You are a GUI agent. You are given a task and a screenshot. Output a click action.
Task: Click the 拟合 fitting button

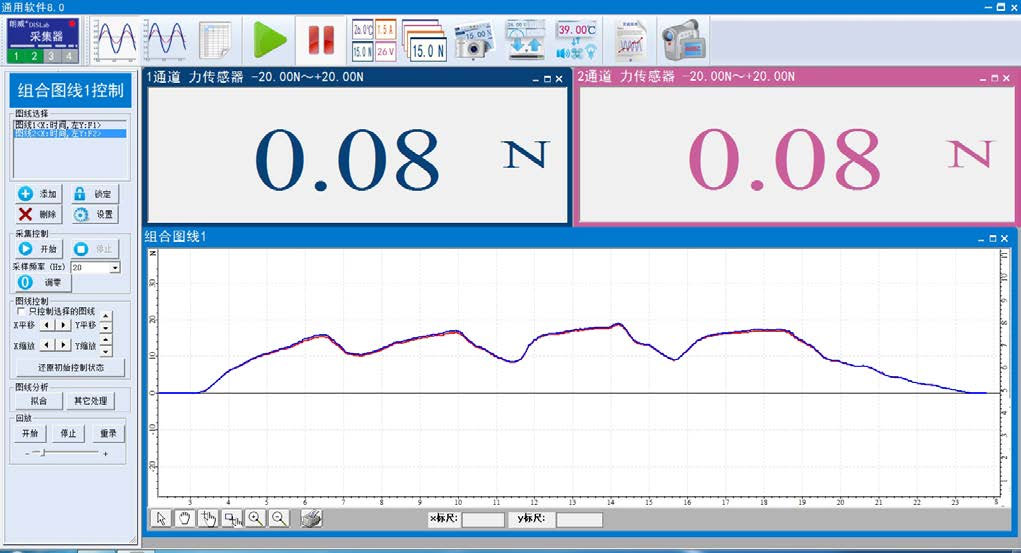[x=38, y=401]
